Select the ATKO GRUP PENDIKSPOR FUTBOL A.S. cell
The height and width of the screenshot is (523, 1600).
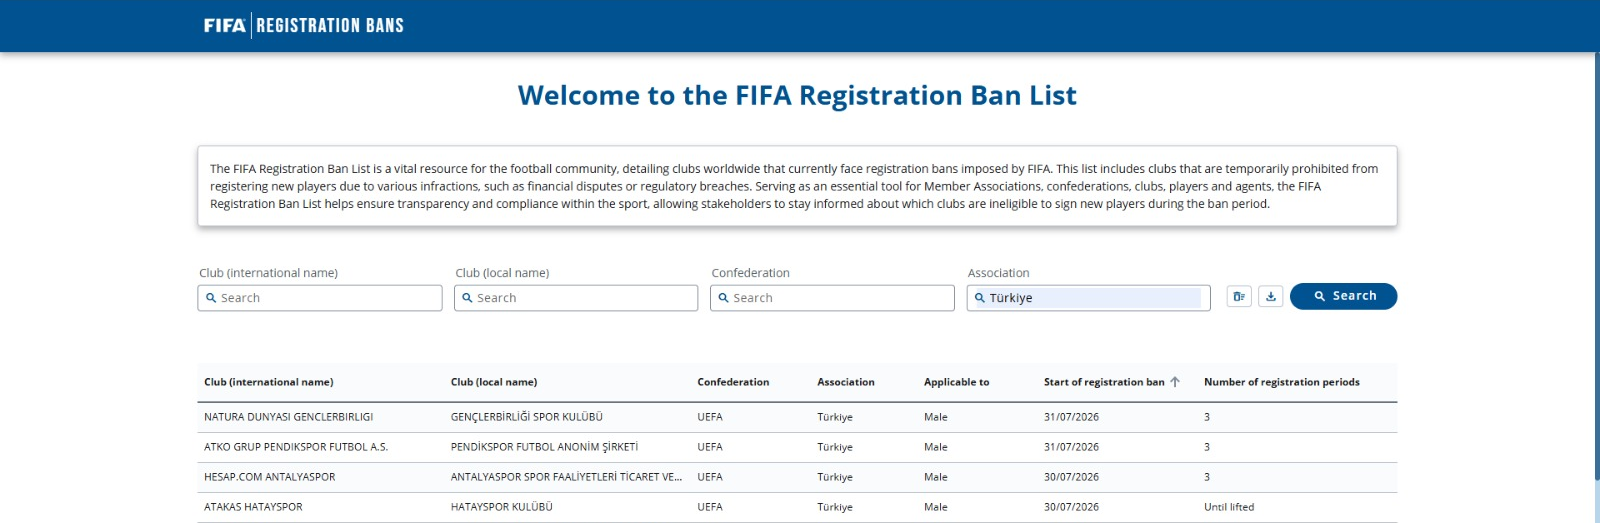[296, 447]
